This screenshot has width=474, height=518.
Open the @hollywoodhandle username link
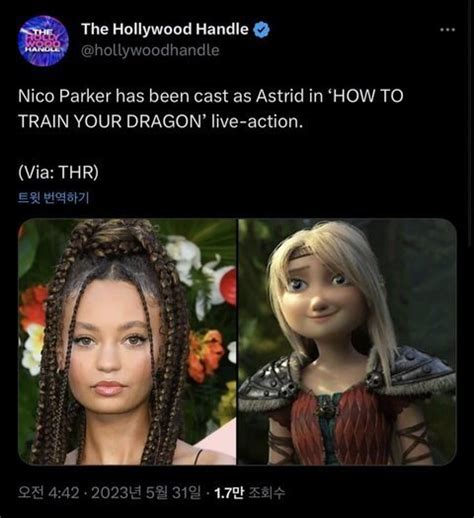150,50
